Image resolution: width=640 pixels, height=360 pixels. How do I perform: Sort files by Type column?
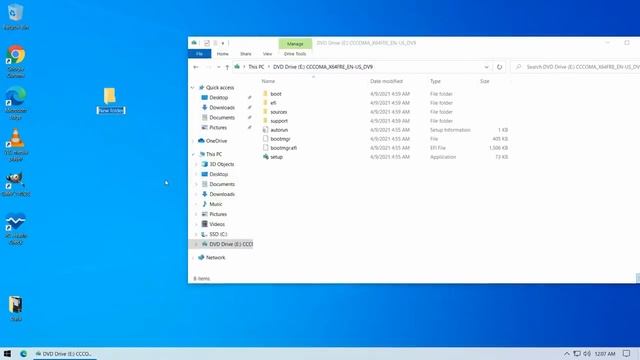(x=435, y=81)
